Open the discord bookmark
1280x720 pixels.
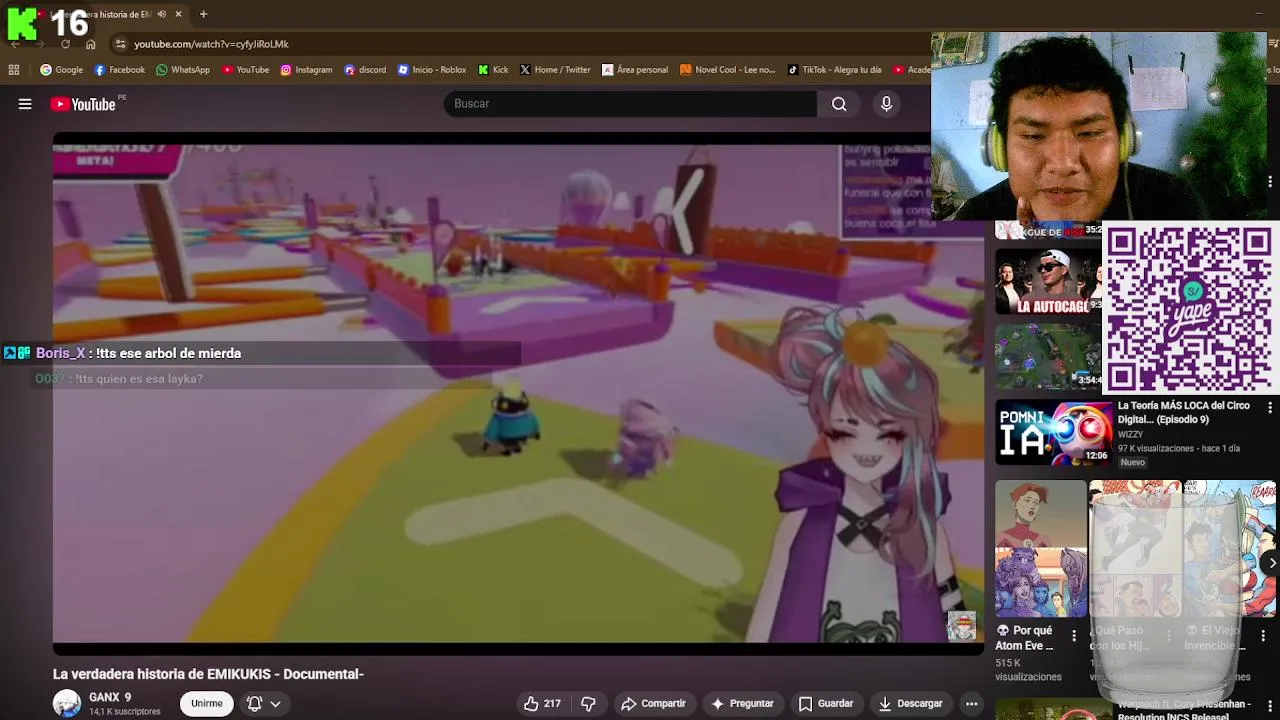pyautogui.click(x=365, y=70)
